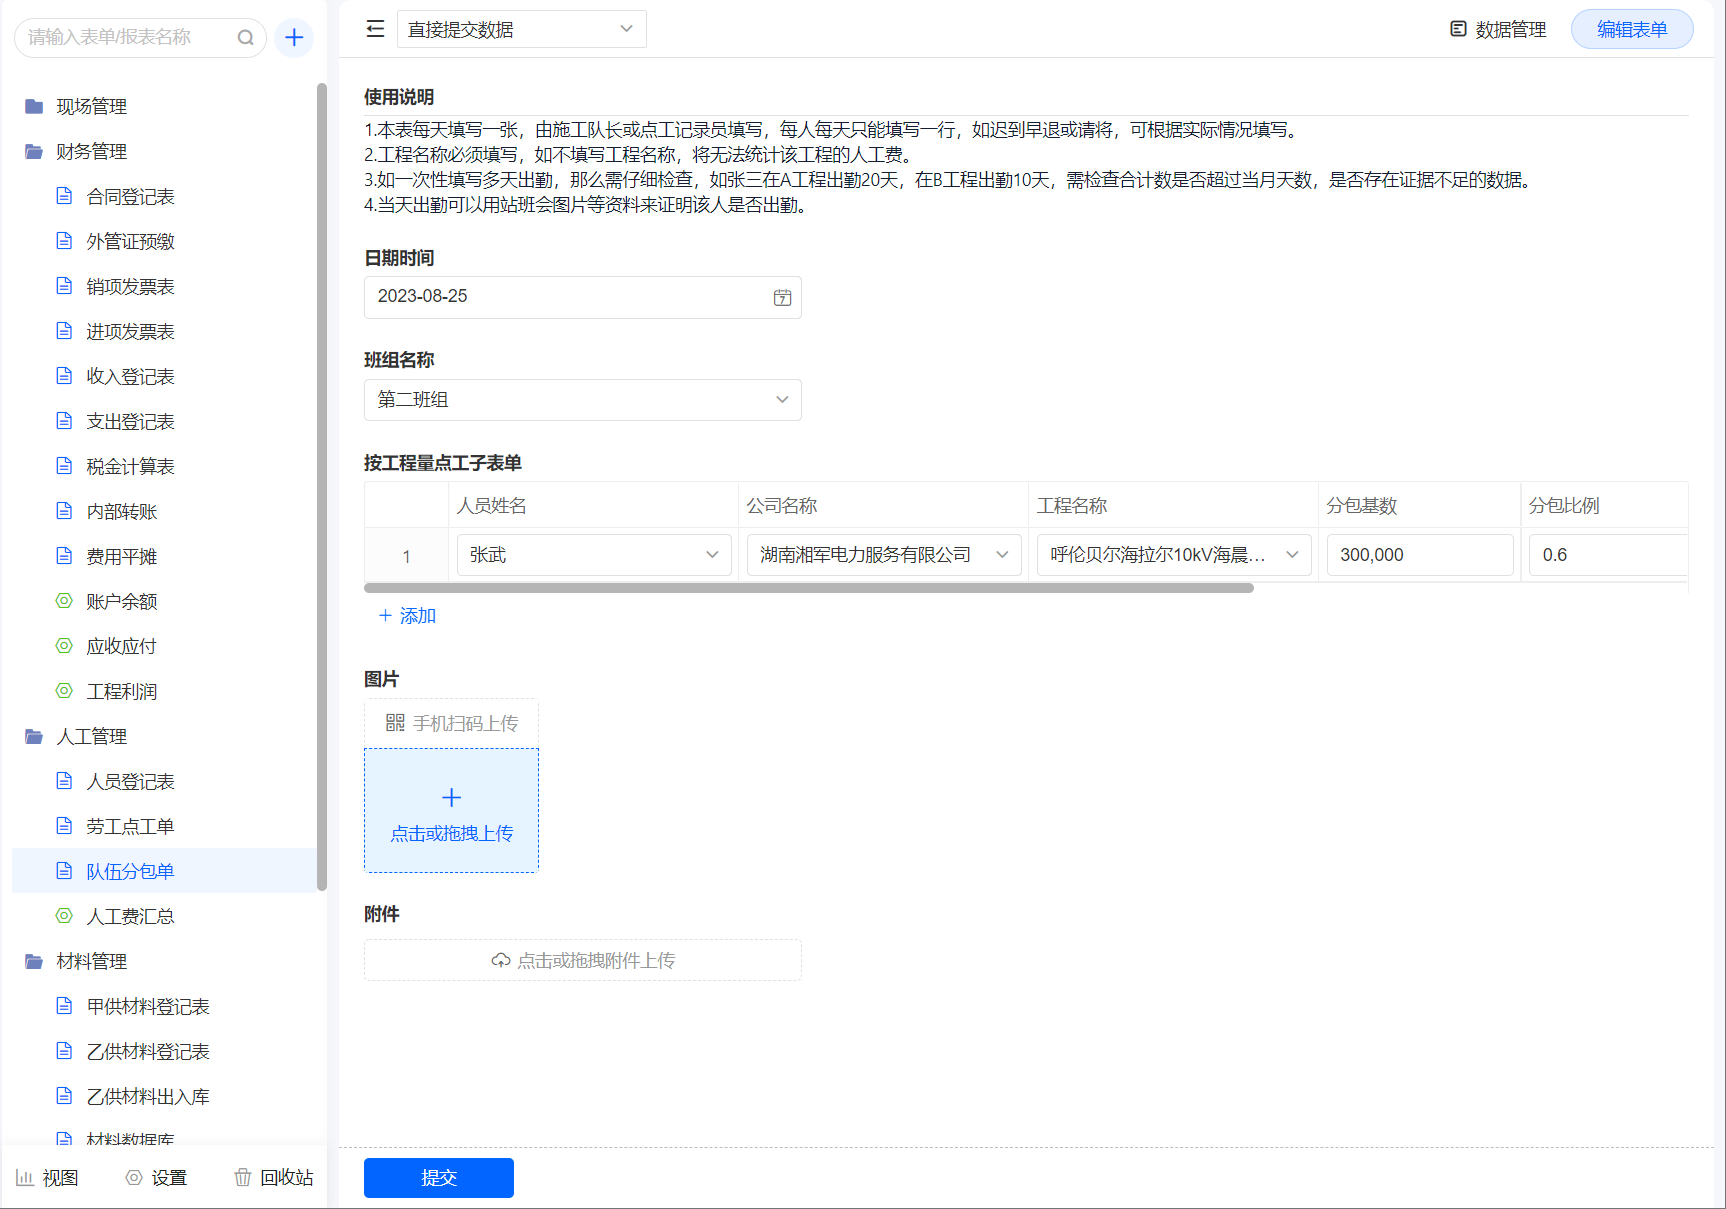Open 数据管理 in the top right
Screen dimensions: 1726x1209
[1498, 30]
